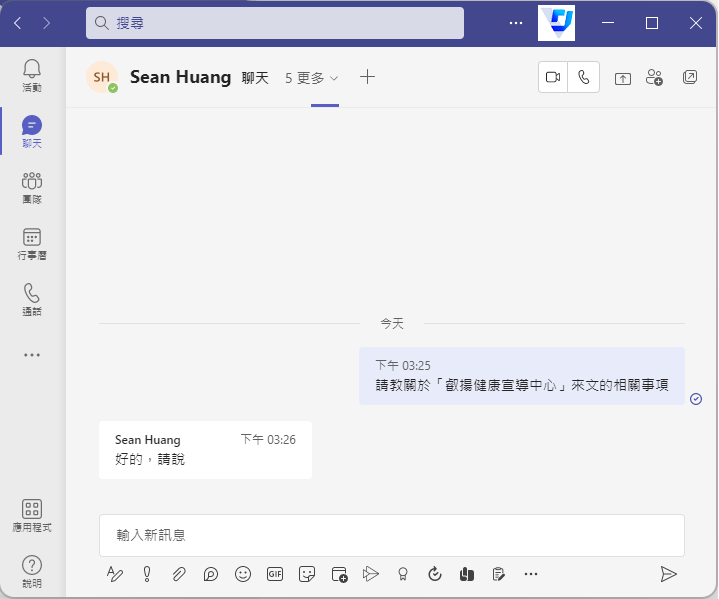Pop out the chat into new window
The height and width of the screenshot is (599, 719).
coord(690,78)
